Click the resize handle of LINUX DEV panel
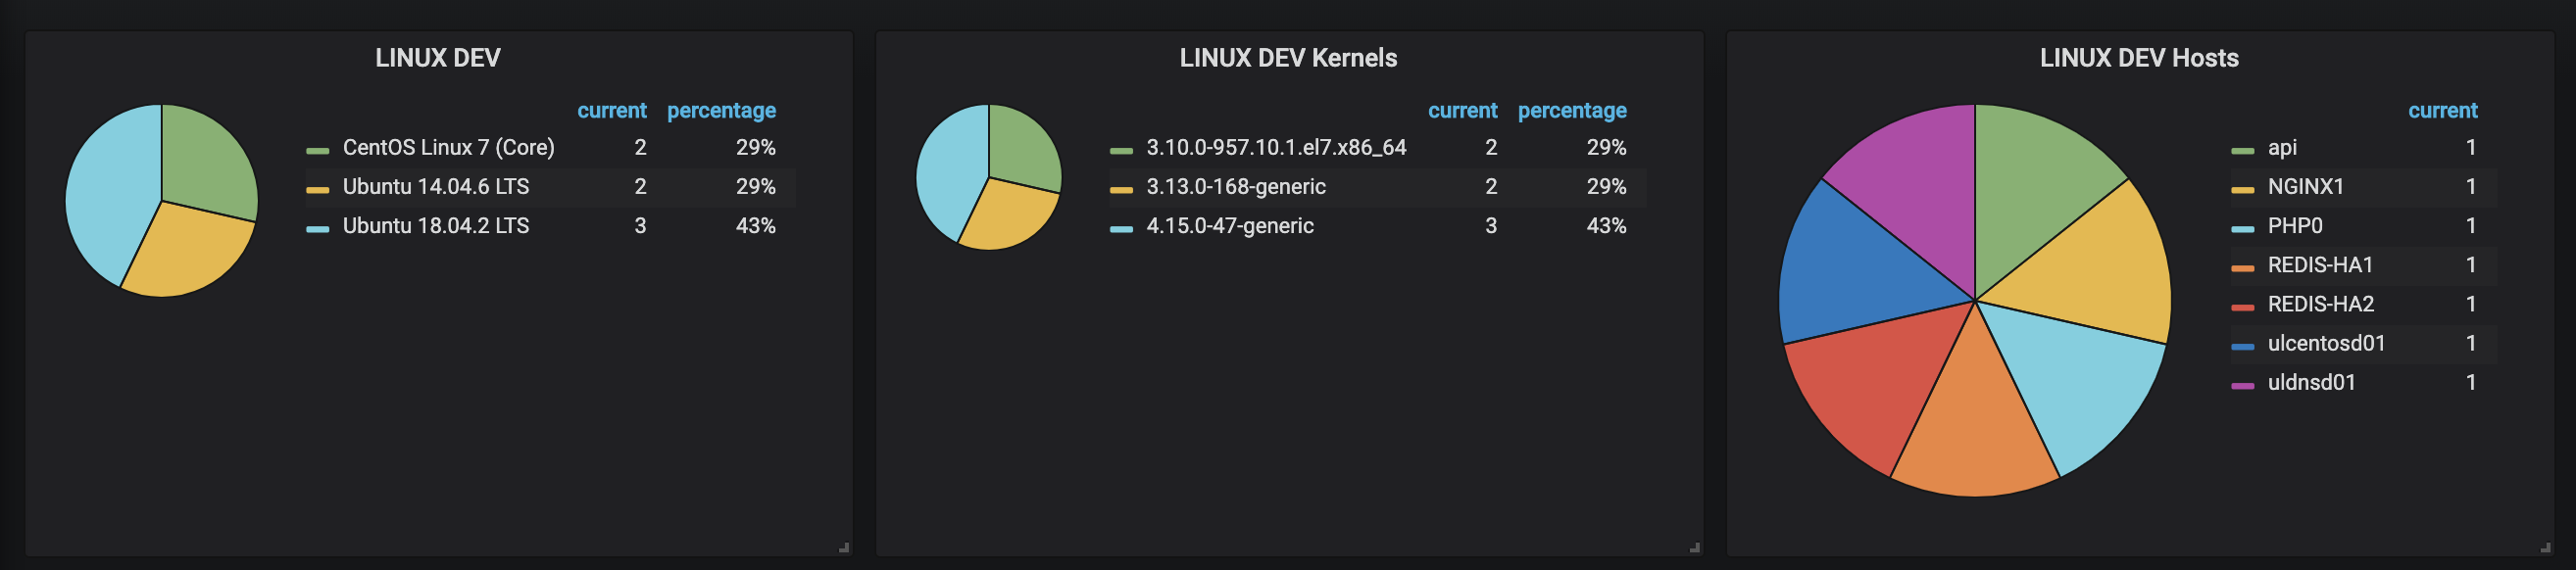 pos(844,548)
